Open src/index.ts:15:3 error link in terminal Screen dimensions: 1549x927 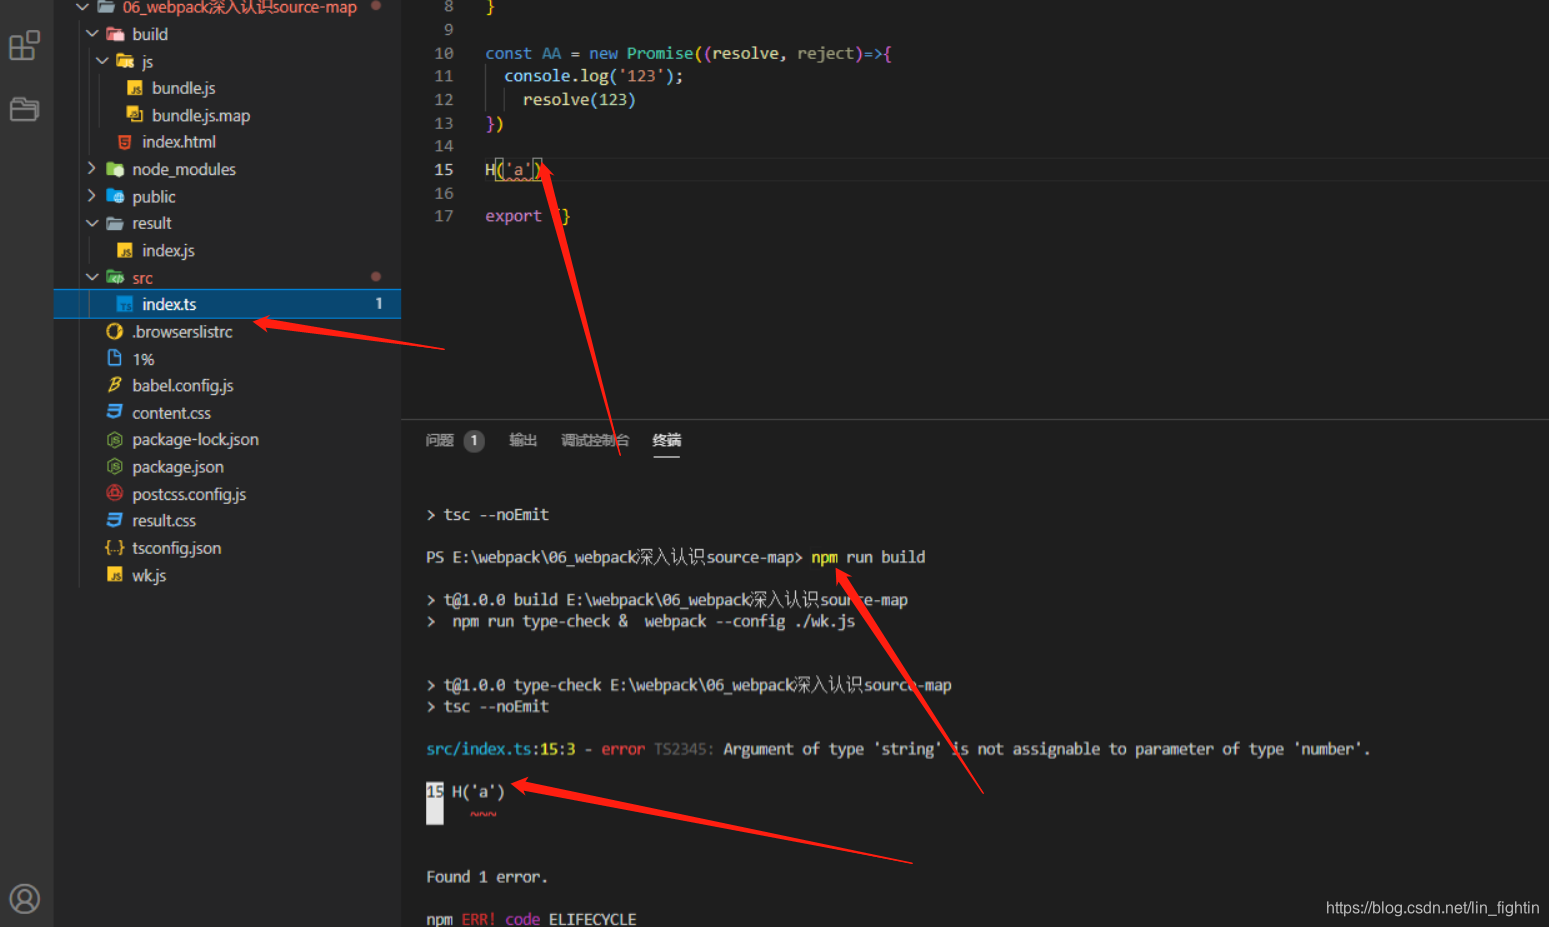500,749
